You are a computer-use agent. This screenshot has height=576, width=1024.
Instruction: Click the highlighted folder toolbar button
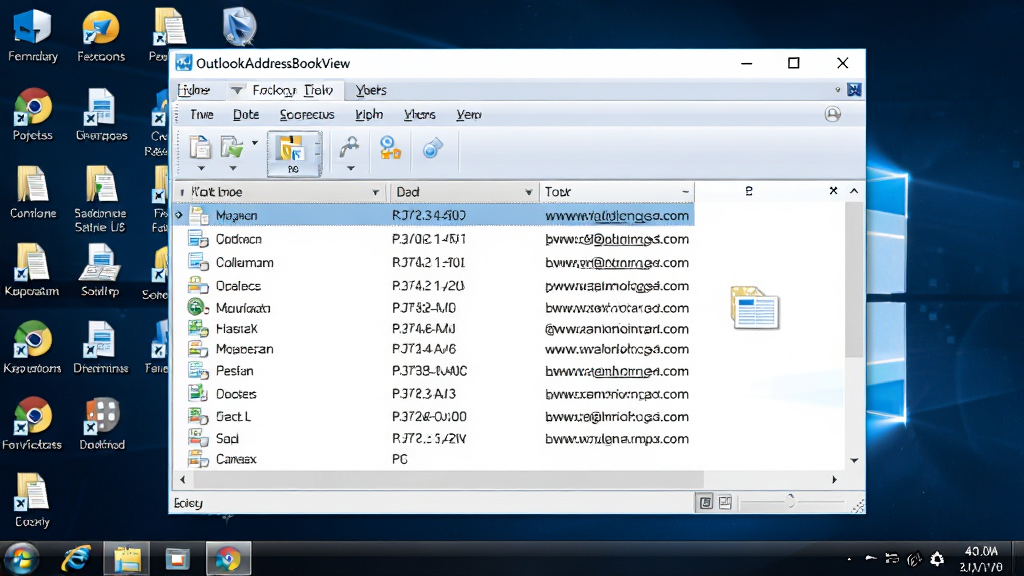294,153
